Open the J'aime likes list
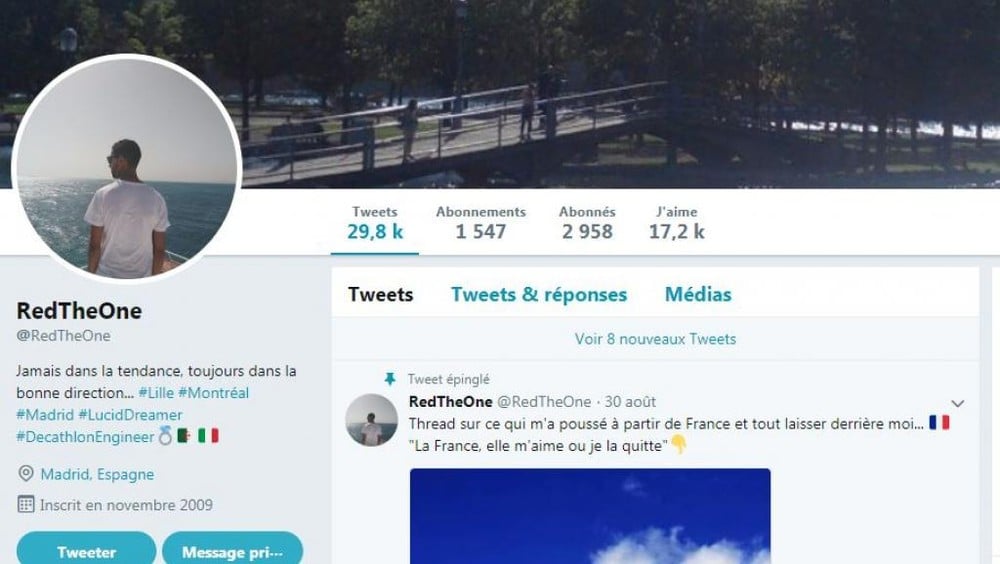This screenshot has height=564, width=1000. [677, 223]
